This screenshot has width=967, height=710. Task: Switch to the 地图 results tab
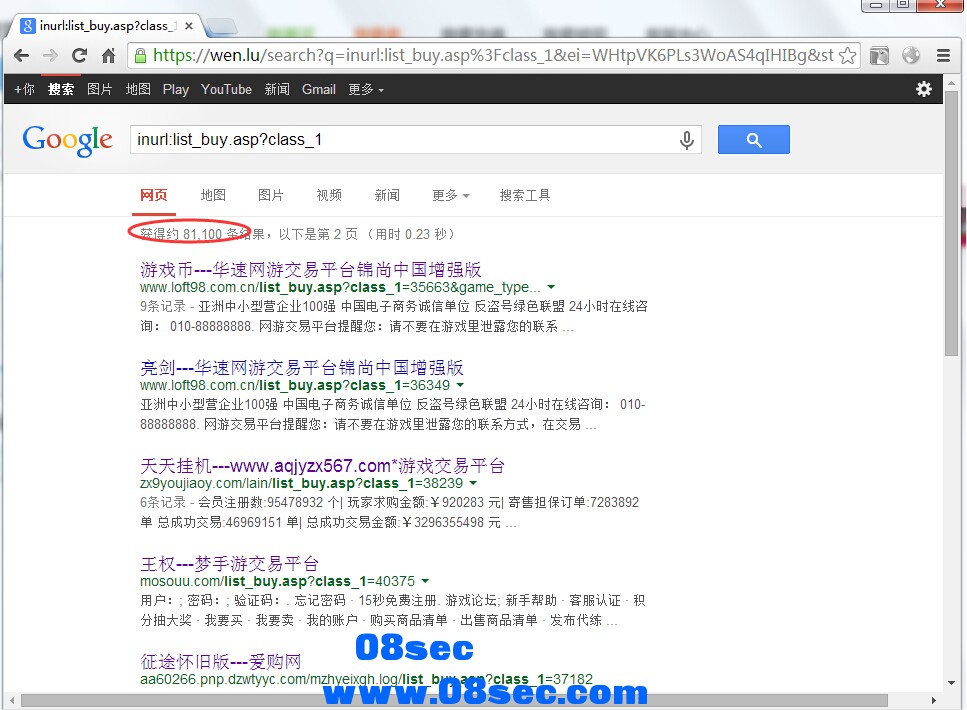pos(213,196)
